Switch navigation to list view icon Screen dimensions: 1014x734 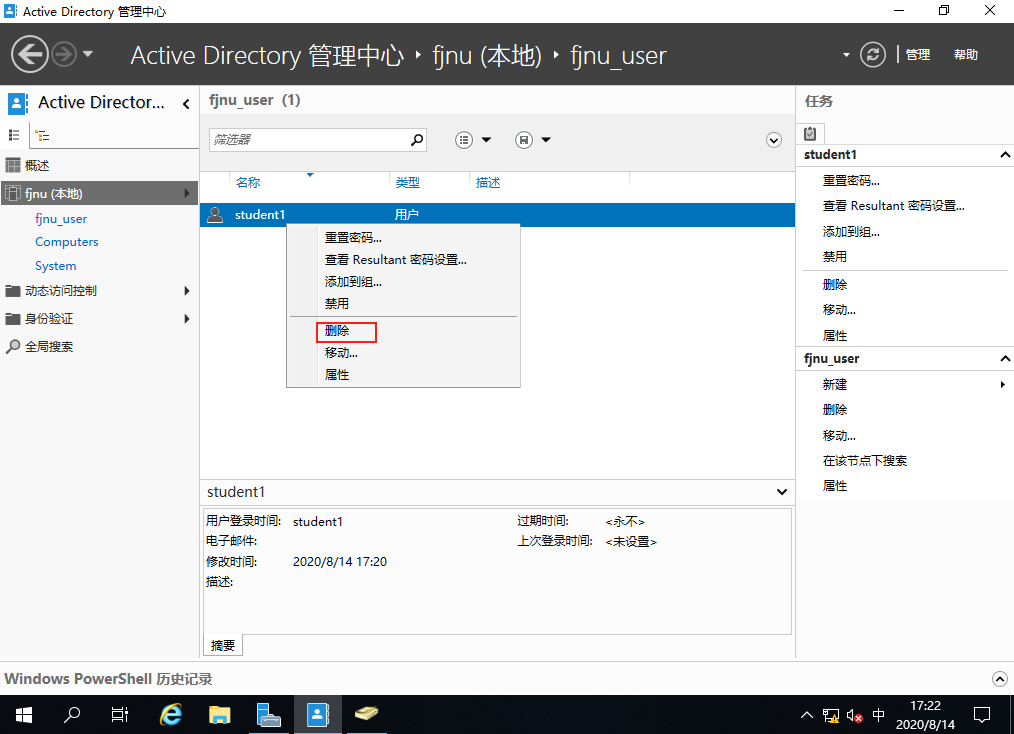point(14,135)
